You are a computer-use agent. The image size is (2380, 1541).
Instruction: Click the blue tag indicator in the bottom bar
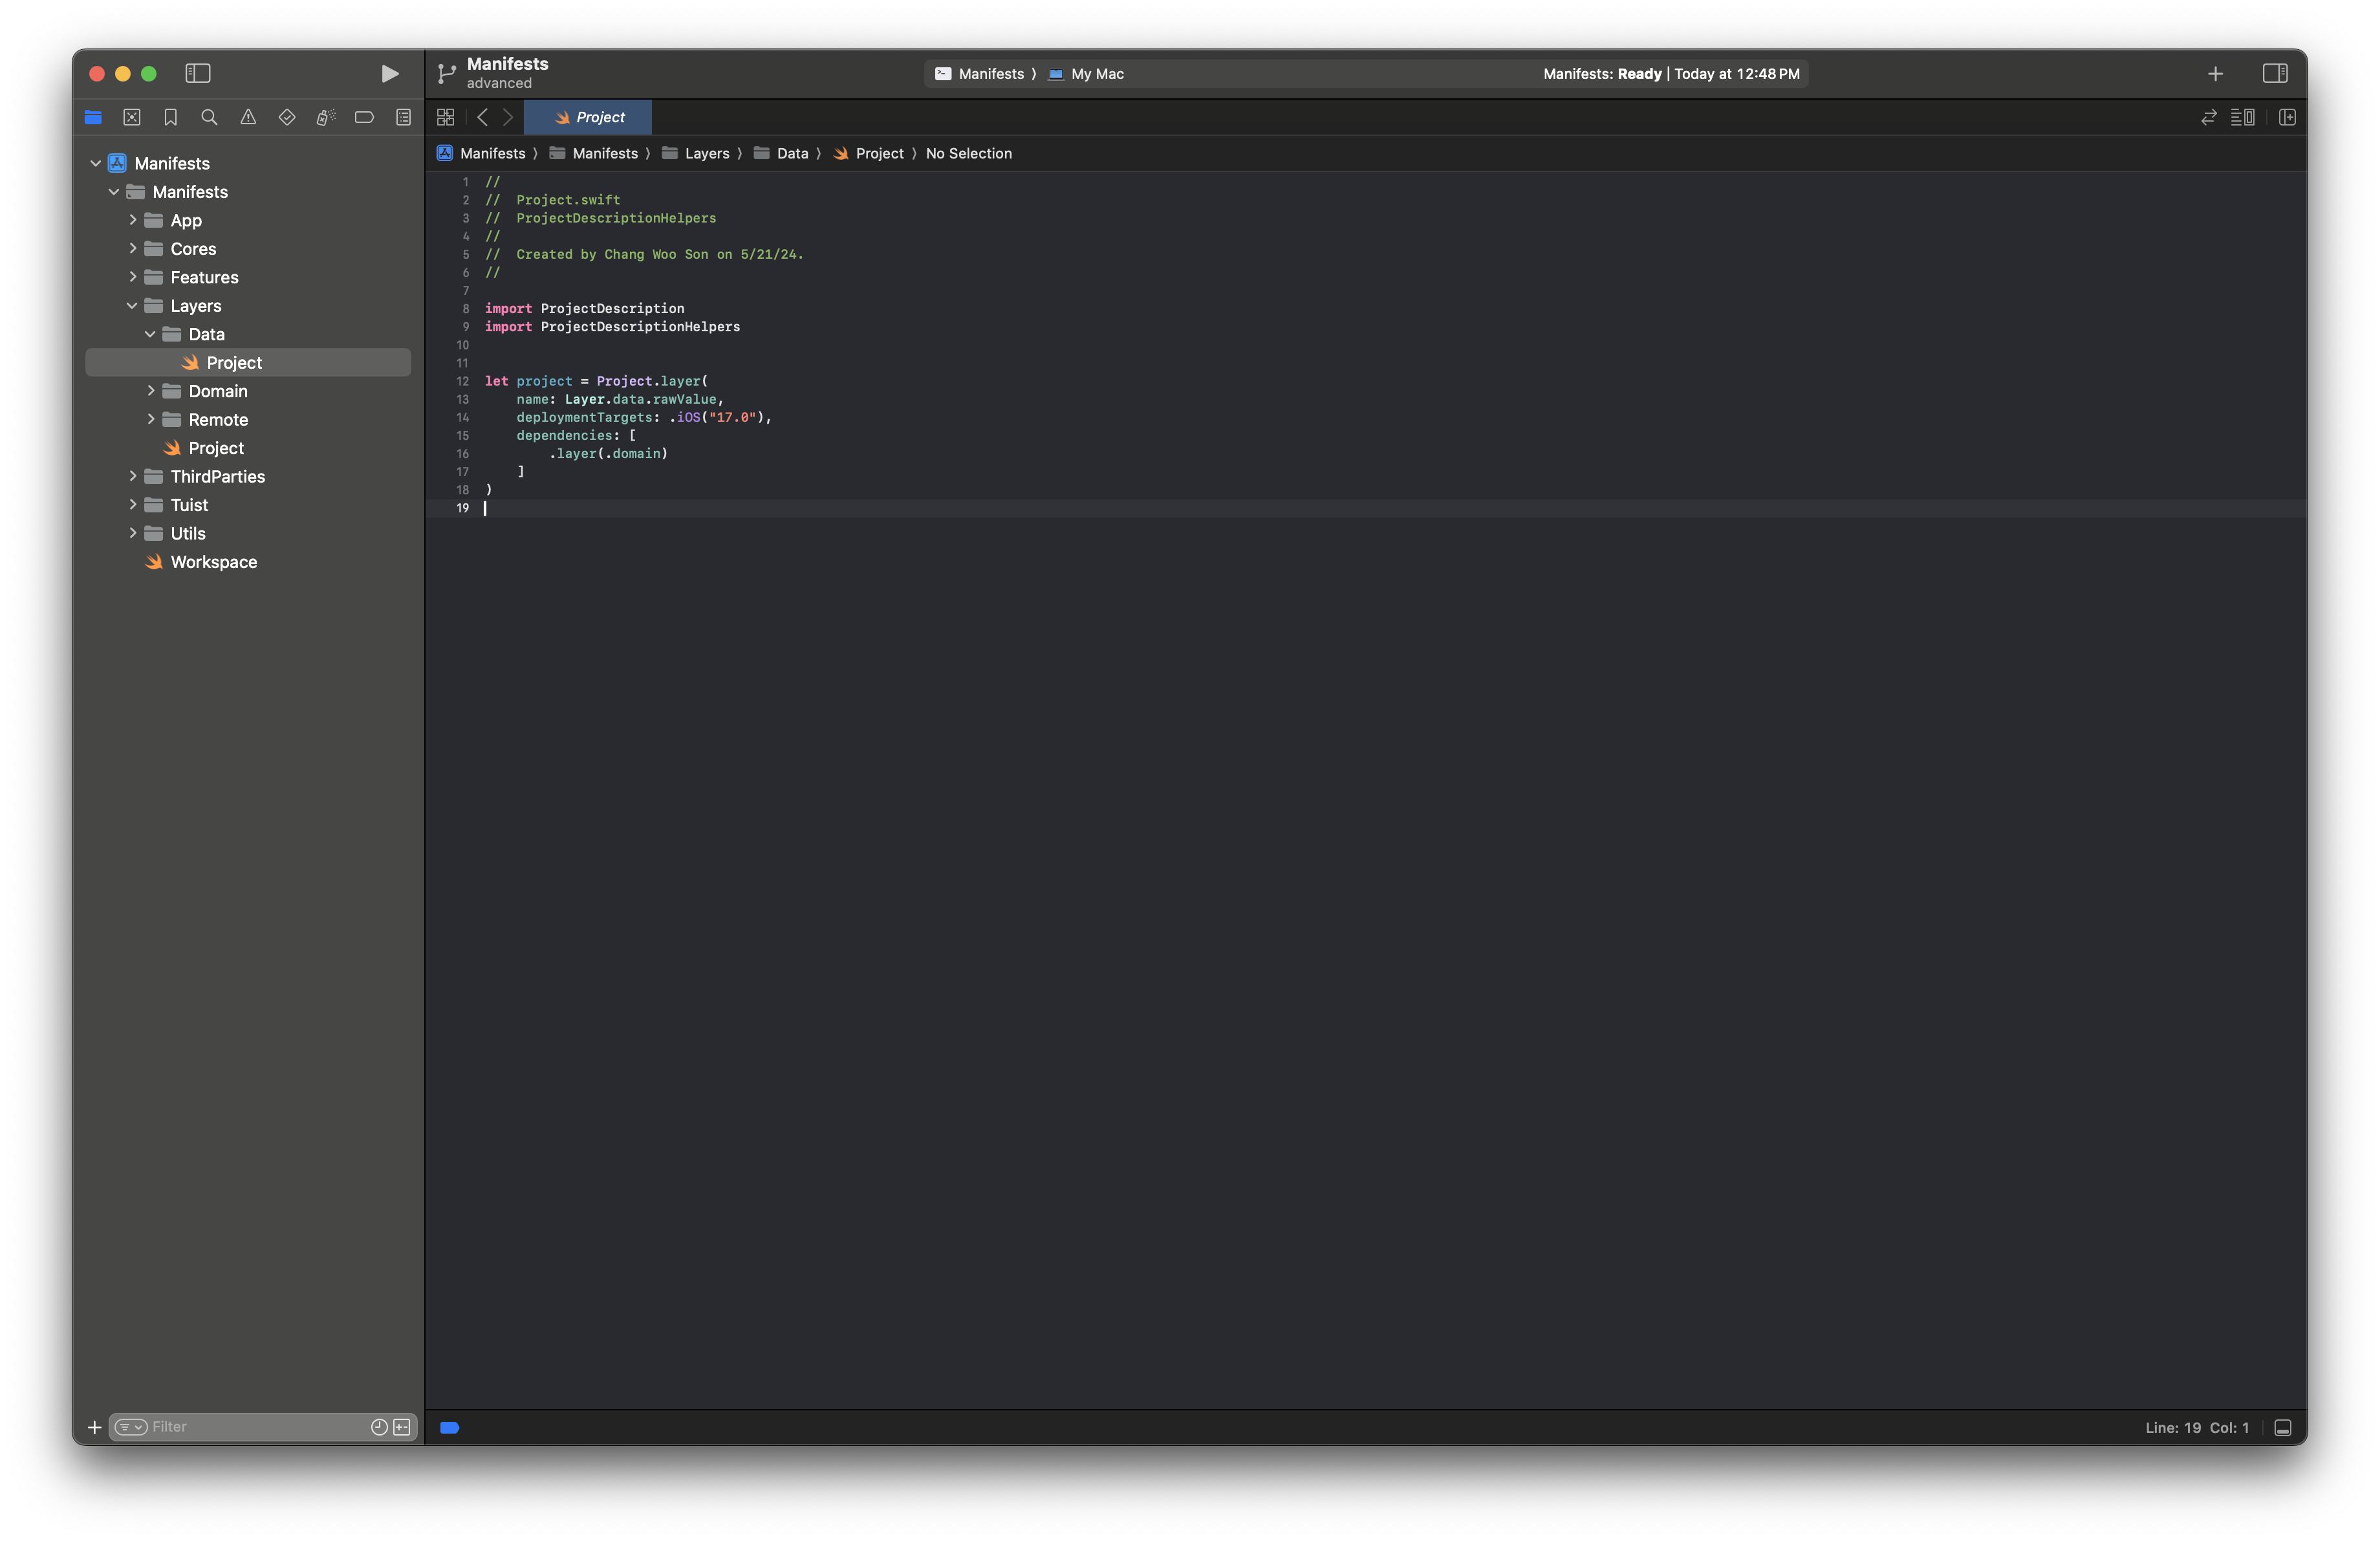pos(450,1428)
